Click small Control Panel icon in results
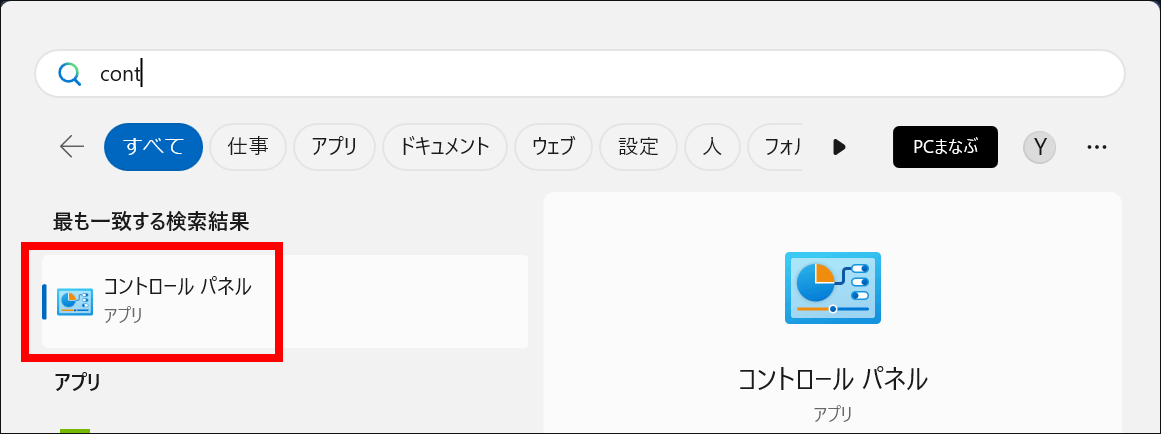The height and width of the screenshot is (434, 1161). [x=75, y=302]
